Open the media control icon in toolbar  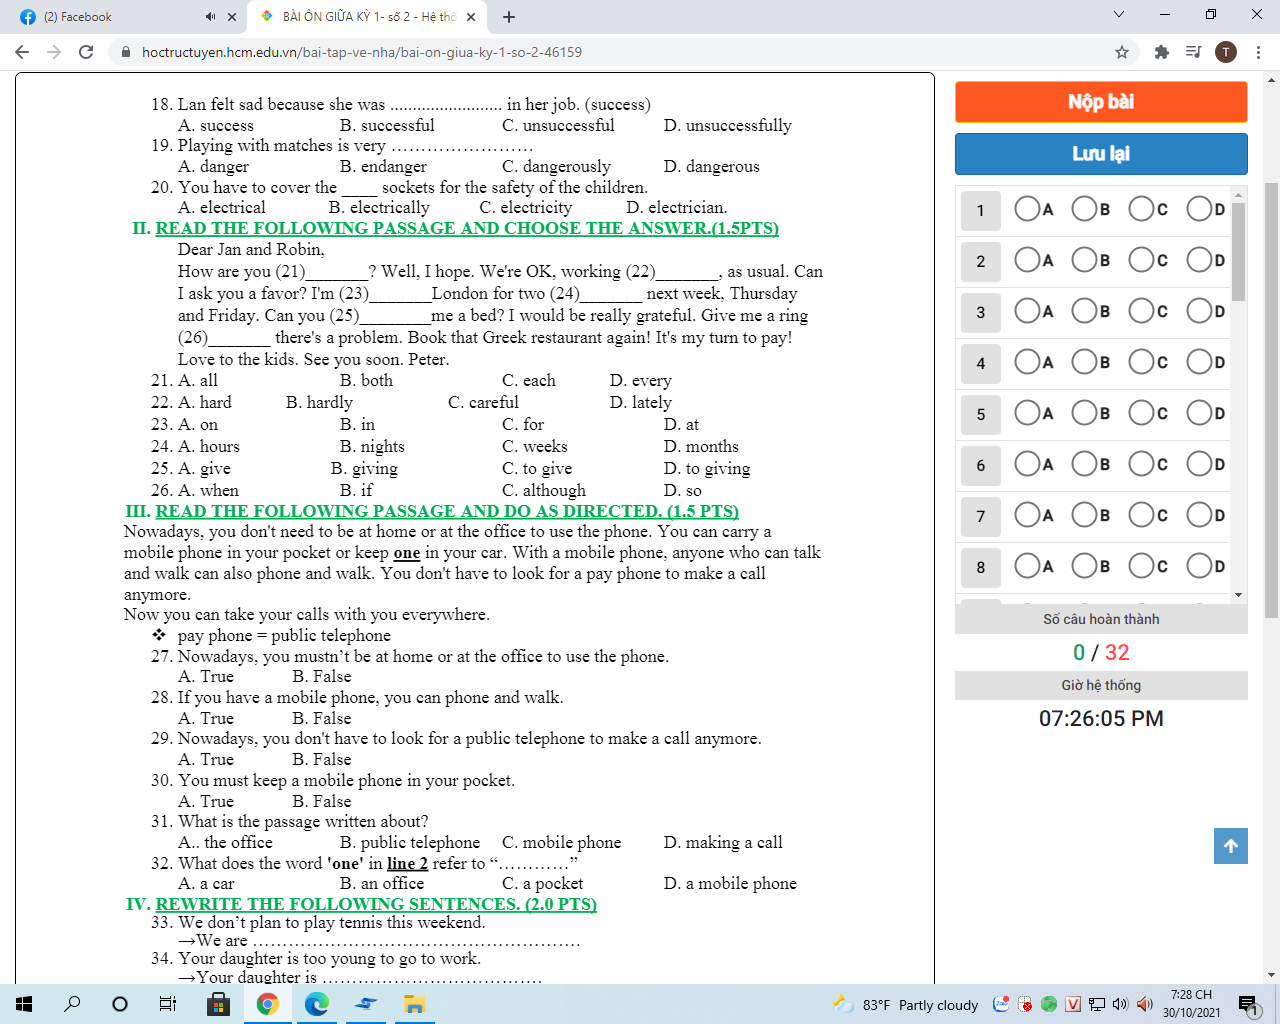[x=1193, y=52]
